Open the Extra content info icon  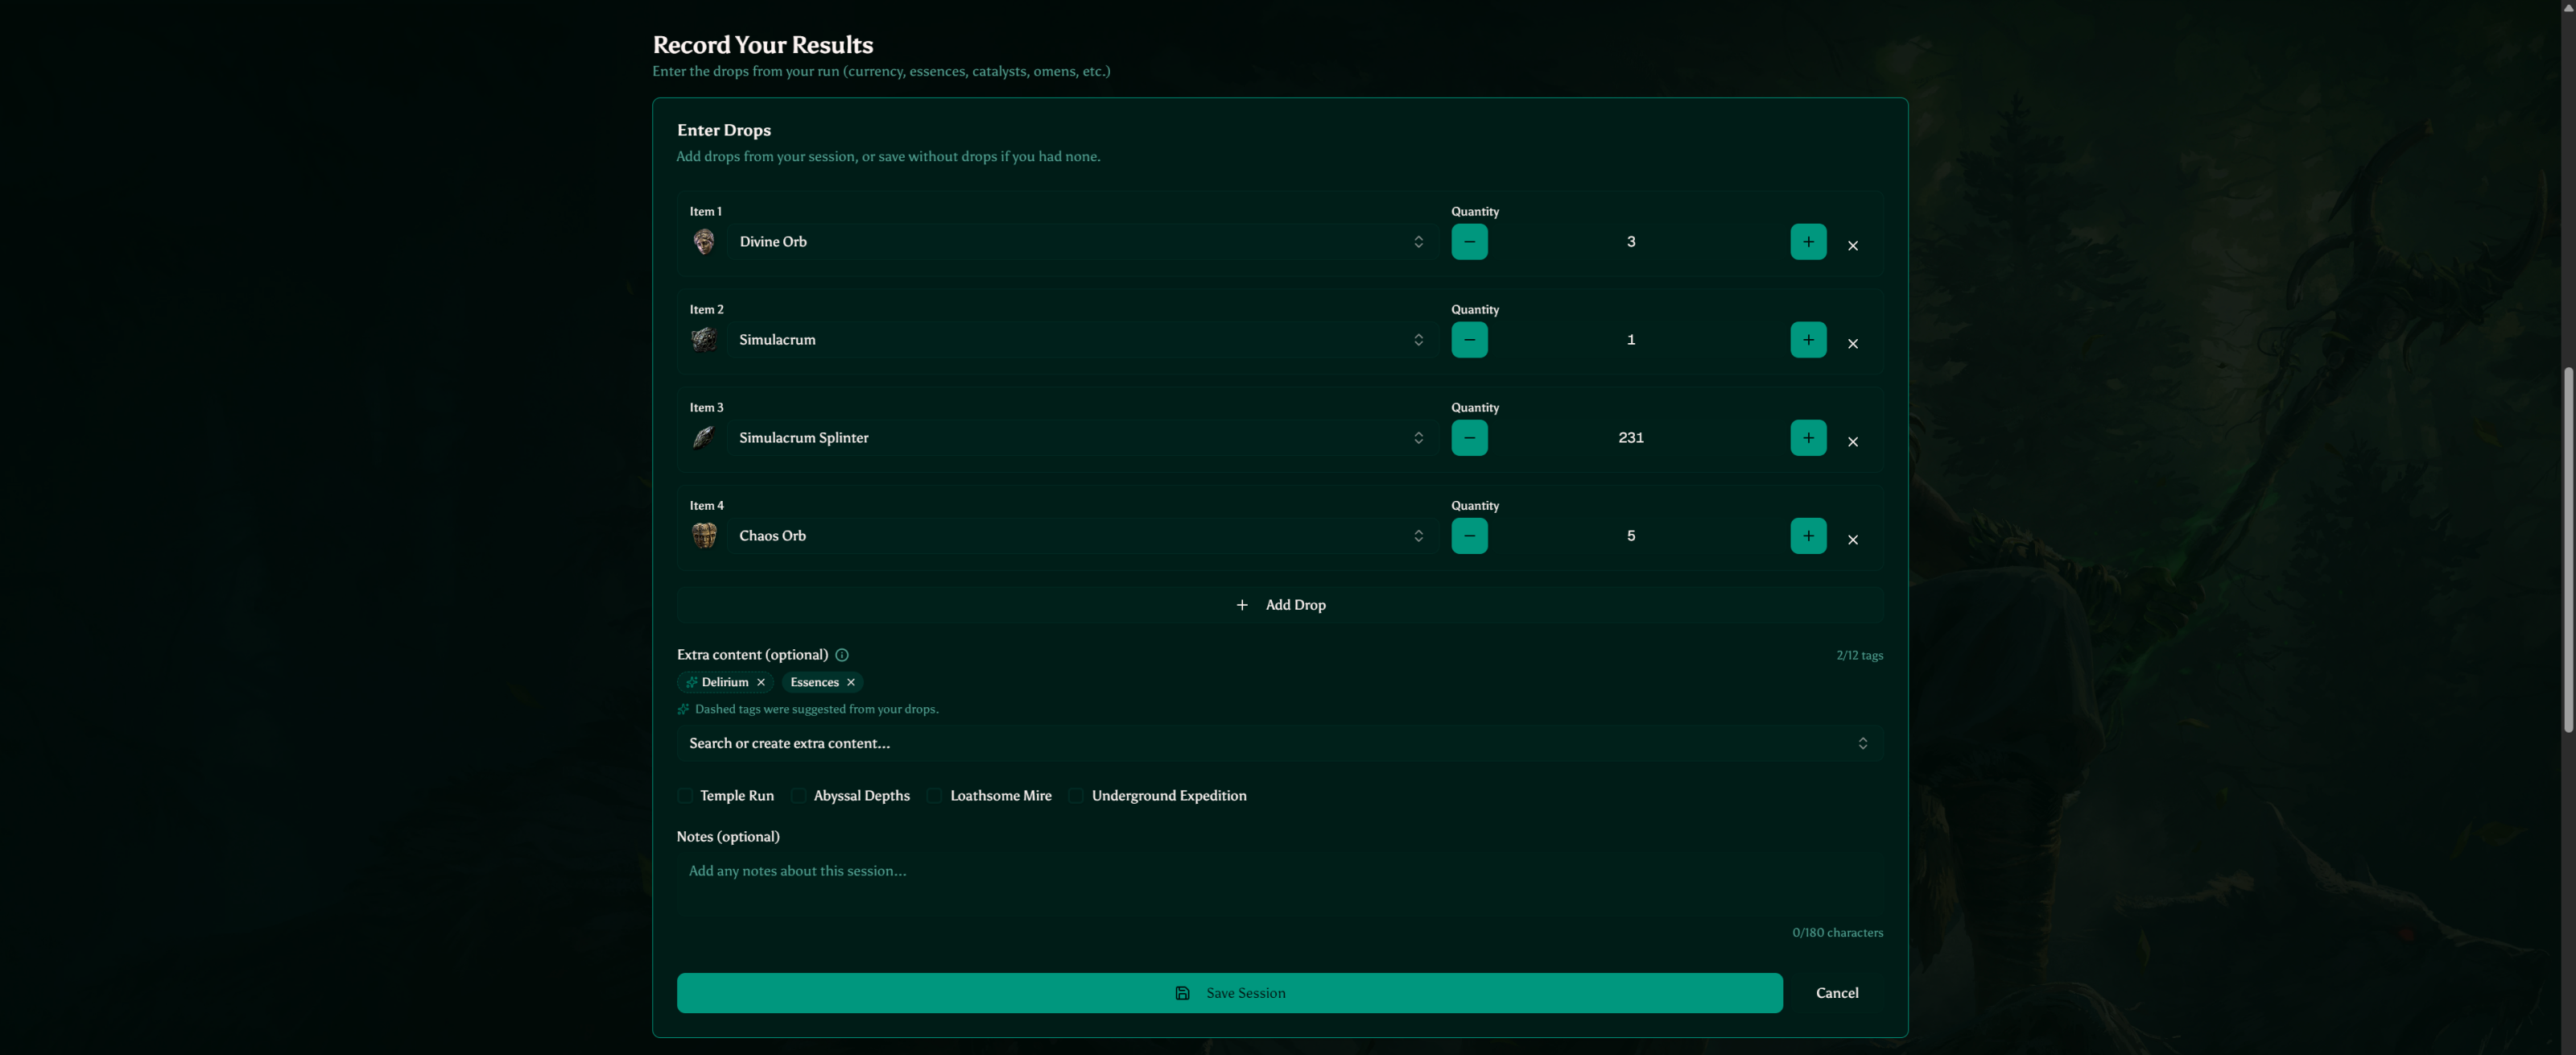point(842,655)
